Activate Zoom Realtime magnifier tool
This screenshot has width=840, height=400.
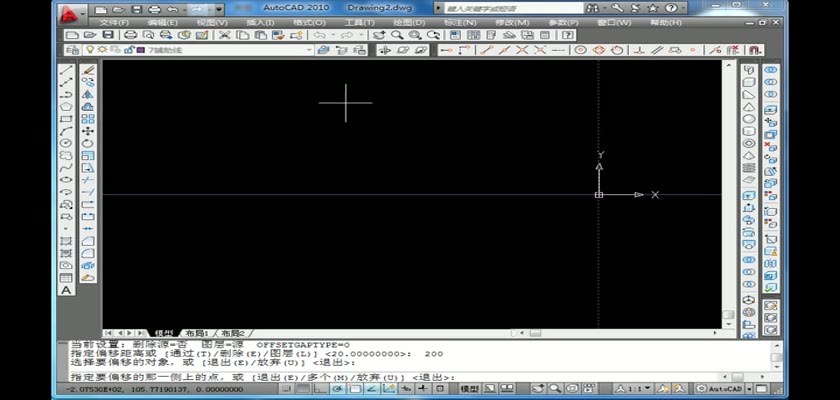pos(397,35)
